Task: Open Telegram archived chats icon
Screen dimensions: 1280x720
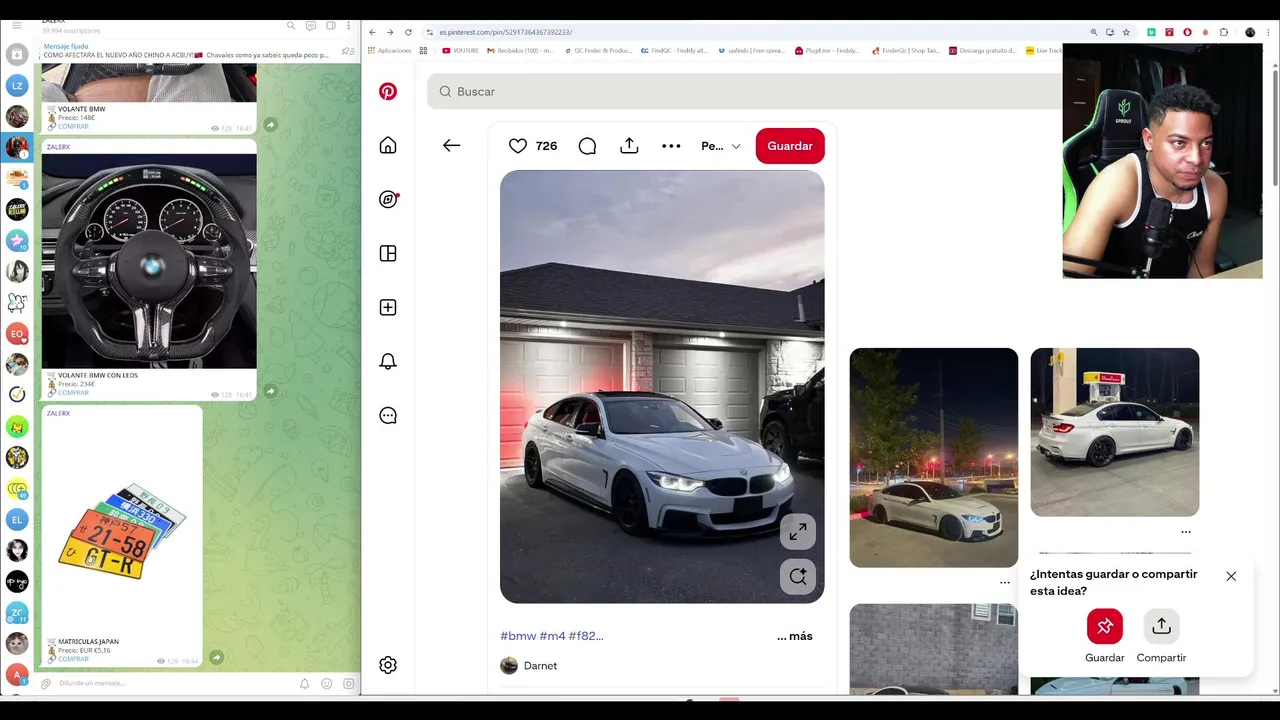Action: [x=17, y=55]
